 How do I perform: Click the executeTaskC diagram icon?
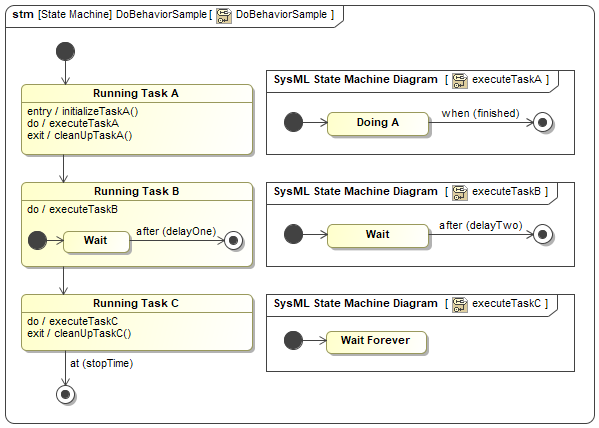(460, 305)
